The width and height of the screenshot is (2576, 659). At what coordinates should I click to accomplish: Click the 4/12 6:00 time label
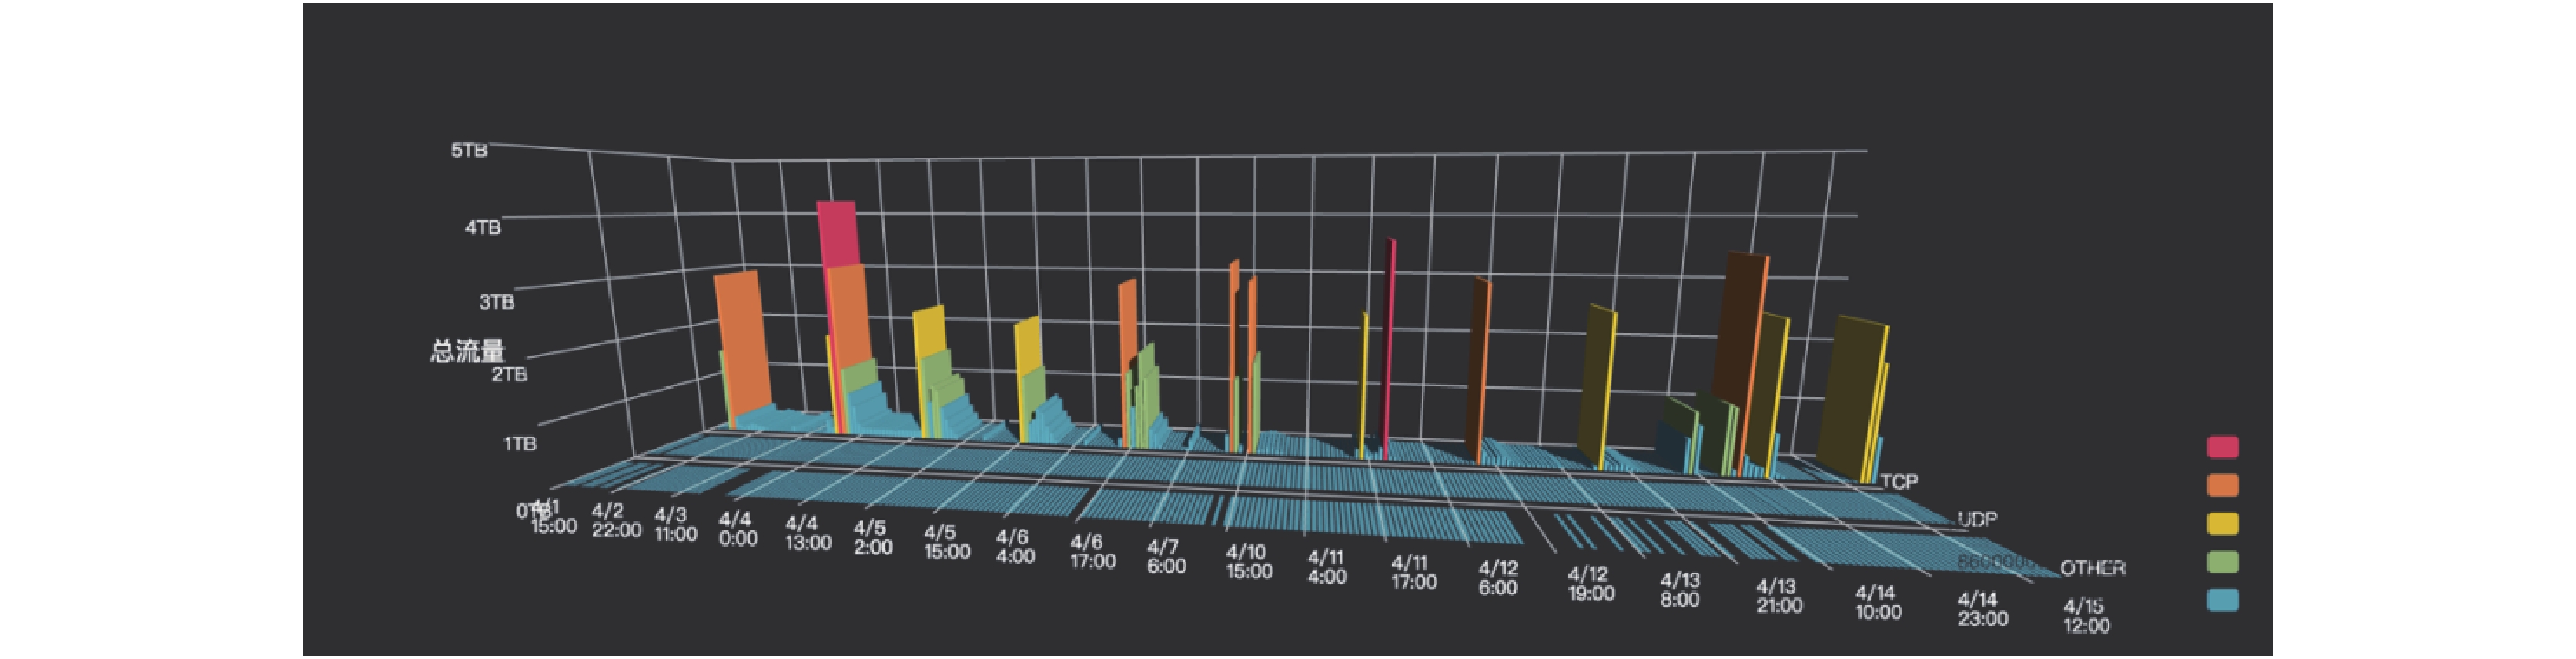pyautogui.click(x=1498, y=577)
